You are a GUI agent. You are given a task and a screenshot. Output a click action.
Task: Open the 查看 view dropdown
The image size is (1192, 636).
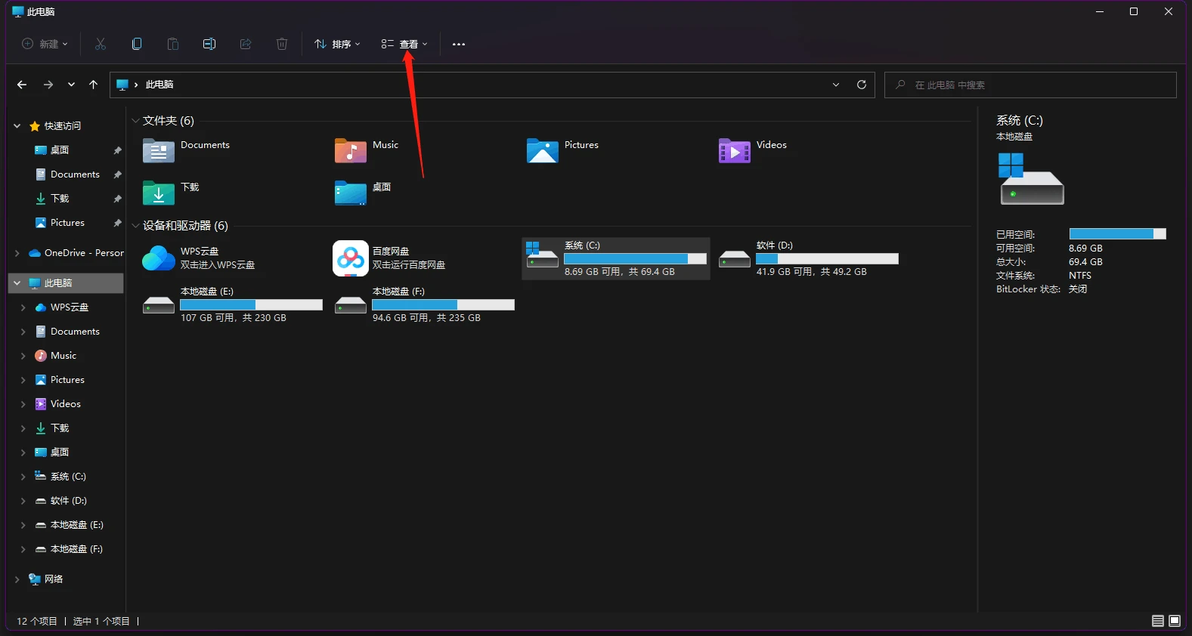pos(404,44)
